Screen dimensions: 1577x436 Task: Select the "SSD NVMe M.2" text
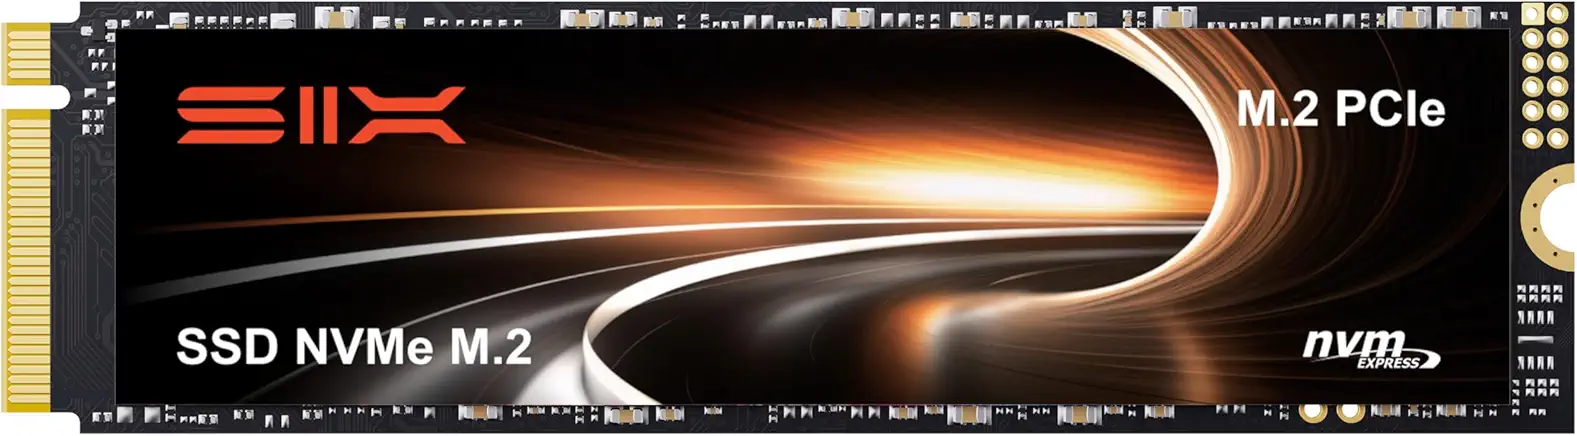click(354, 347)
